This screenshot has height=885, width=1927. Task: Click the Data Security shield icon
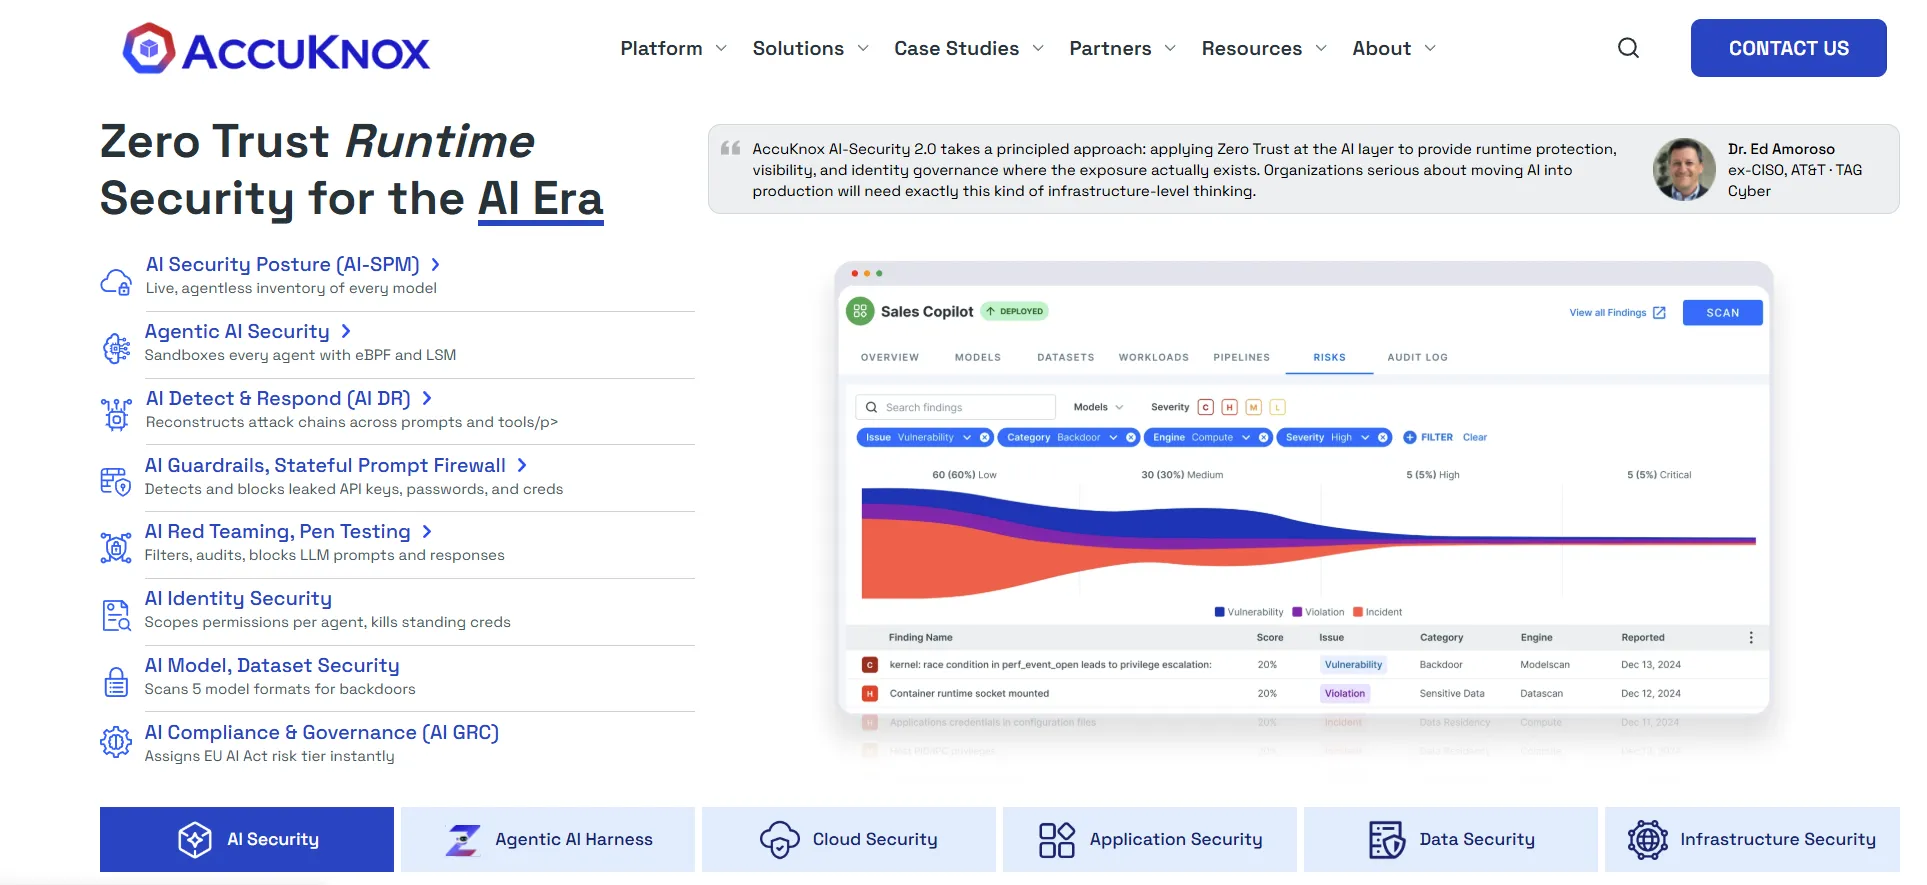click(x=1386, y=840)
